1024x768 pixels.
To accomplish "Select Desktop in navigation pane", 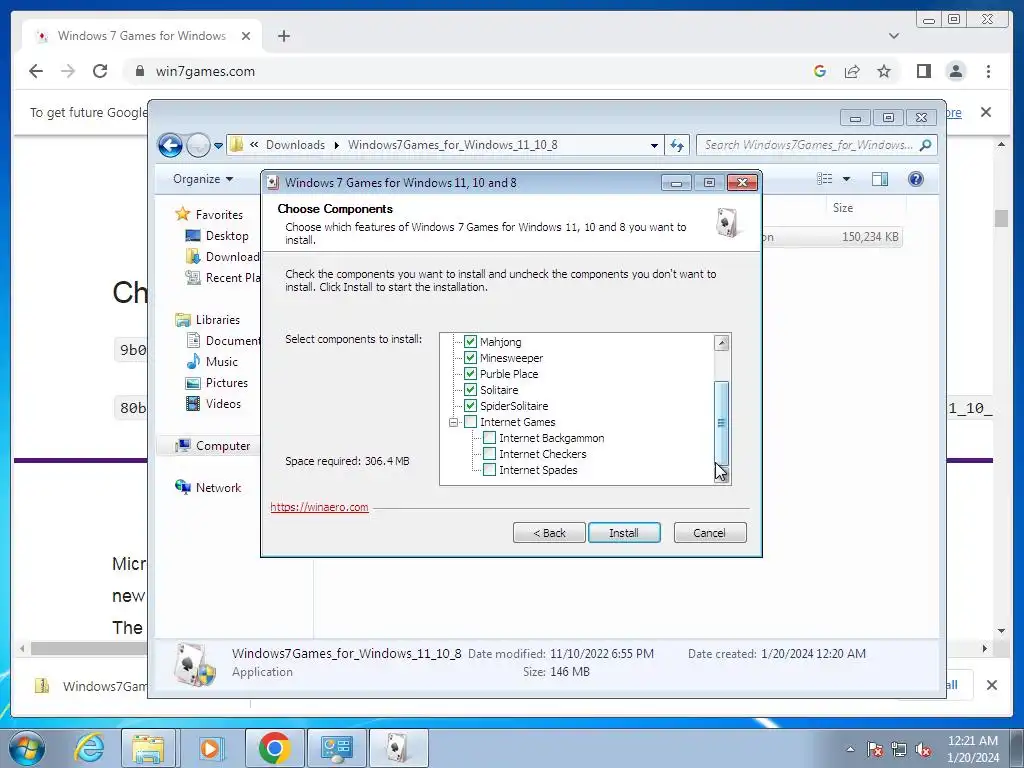I will tap(227, 236).
